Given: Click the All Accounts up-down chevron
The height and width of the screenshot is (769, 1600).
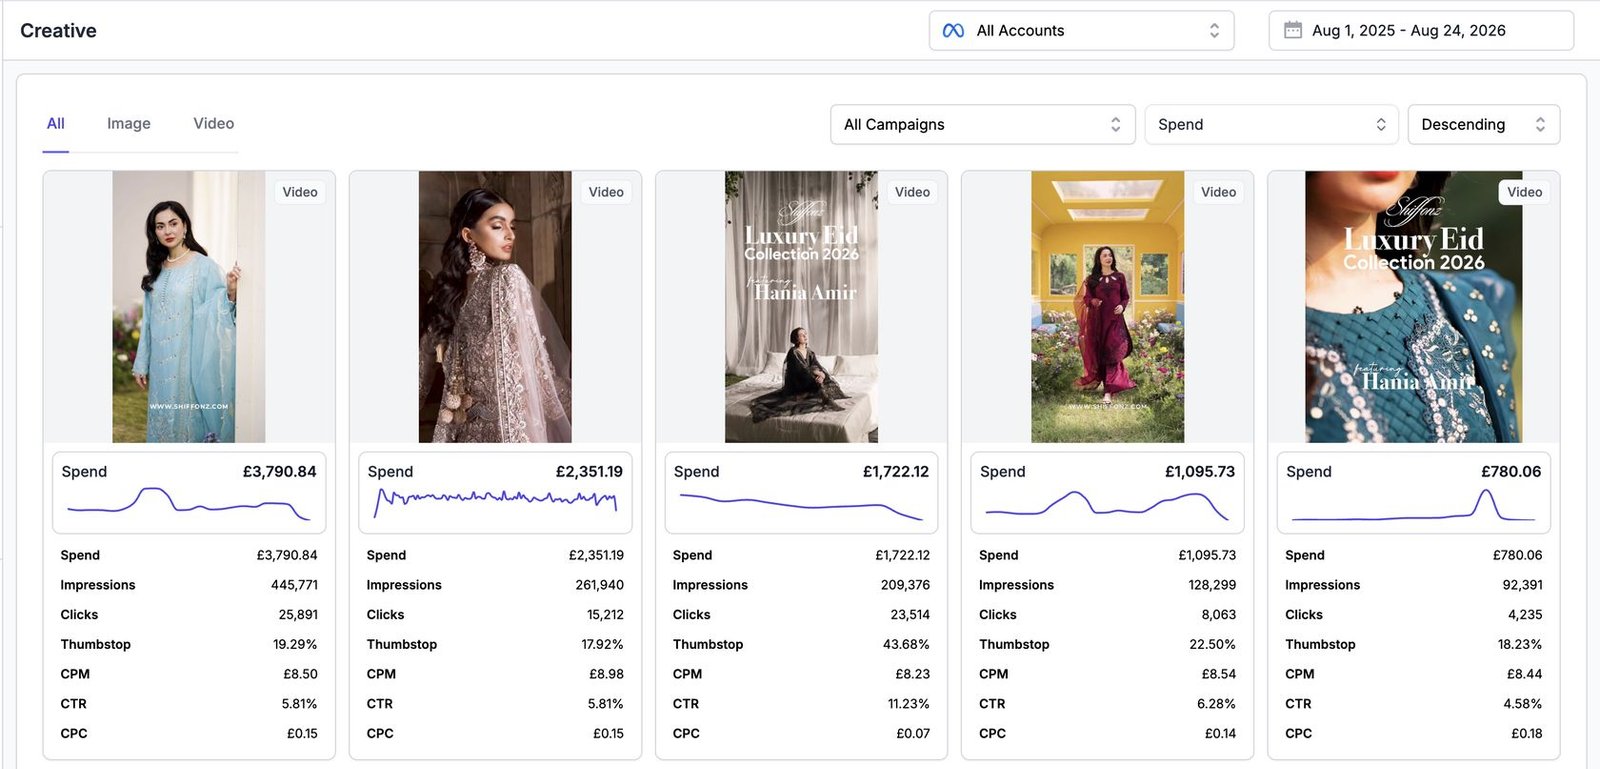Looking at the screenshot, I should click(x=1214, y=31).
